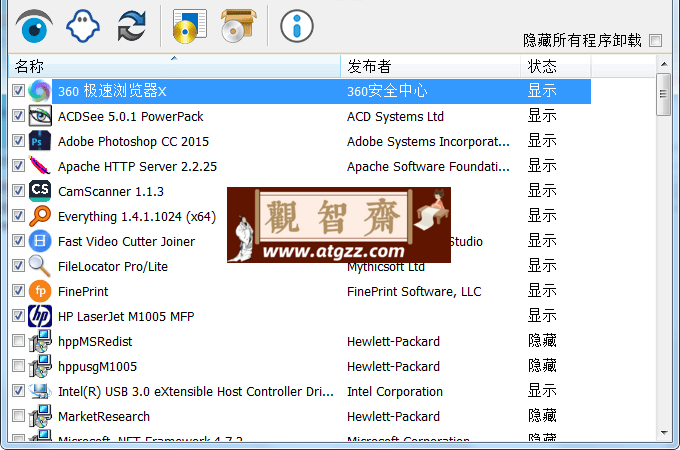
Task: Uncheck the CamScanner 1.1.3 checkbox
Action: tap(18, 191)
